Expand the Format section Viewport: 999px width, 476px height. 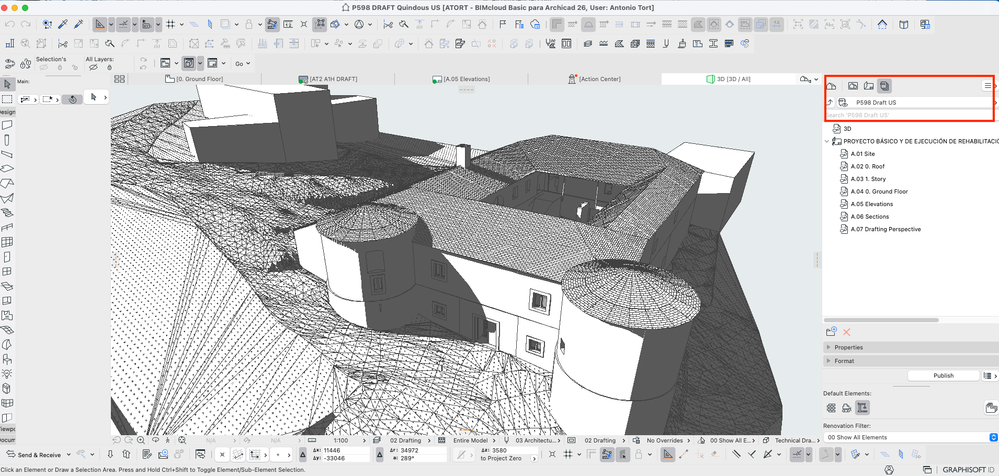844,360
